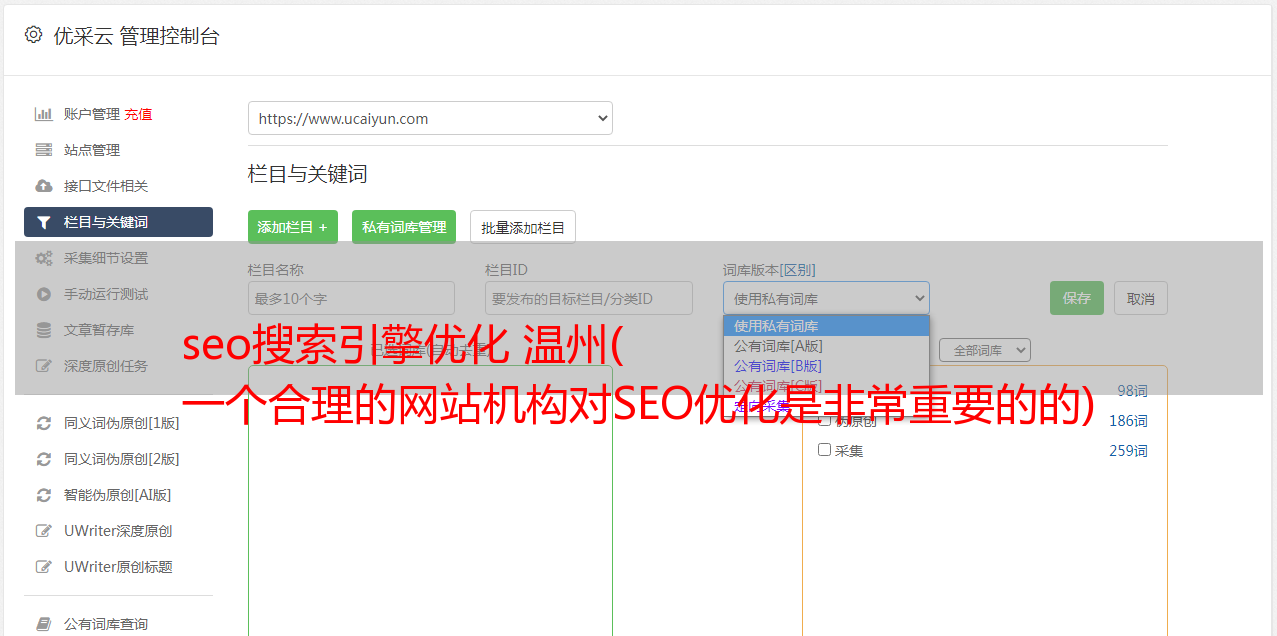The image size is (1277, 636).
Task: Click the edit icon for UWriter深度原创
Action: point(43,531)
